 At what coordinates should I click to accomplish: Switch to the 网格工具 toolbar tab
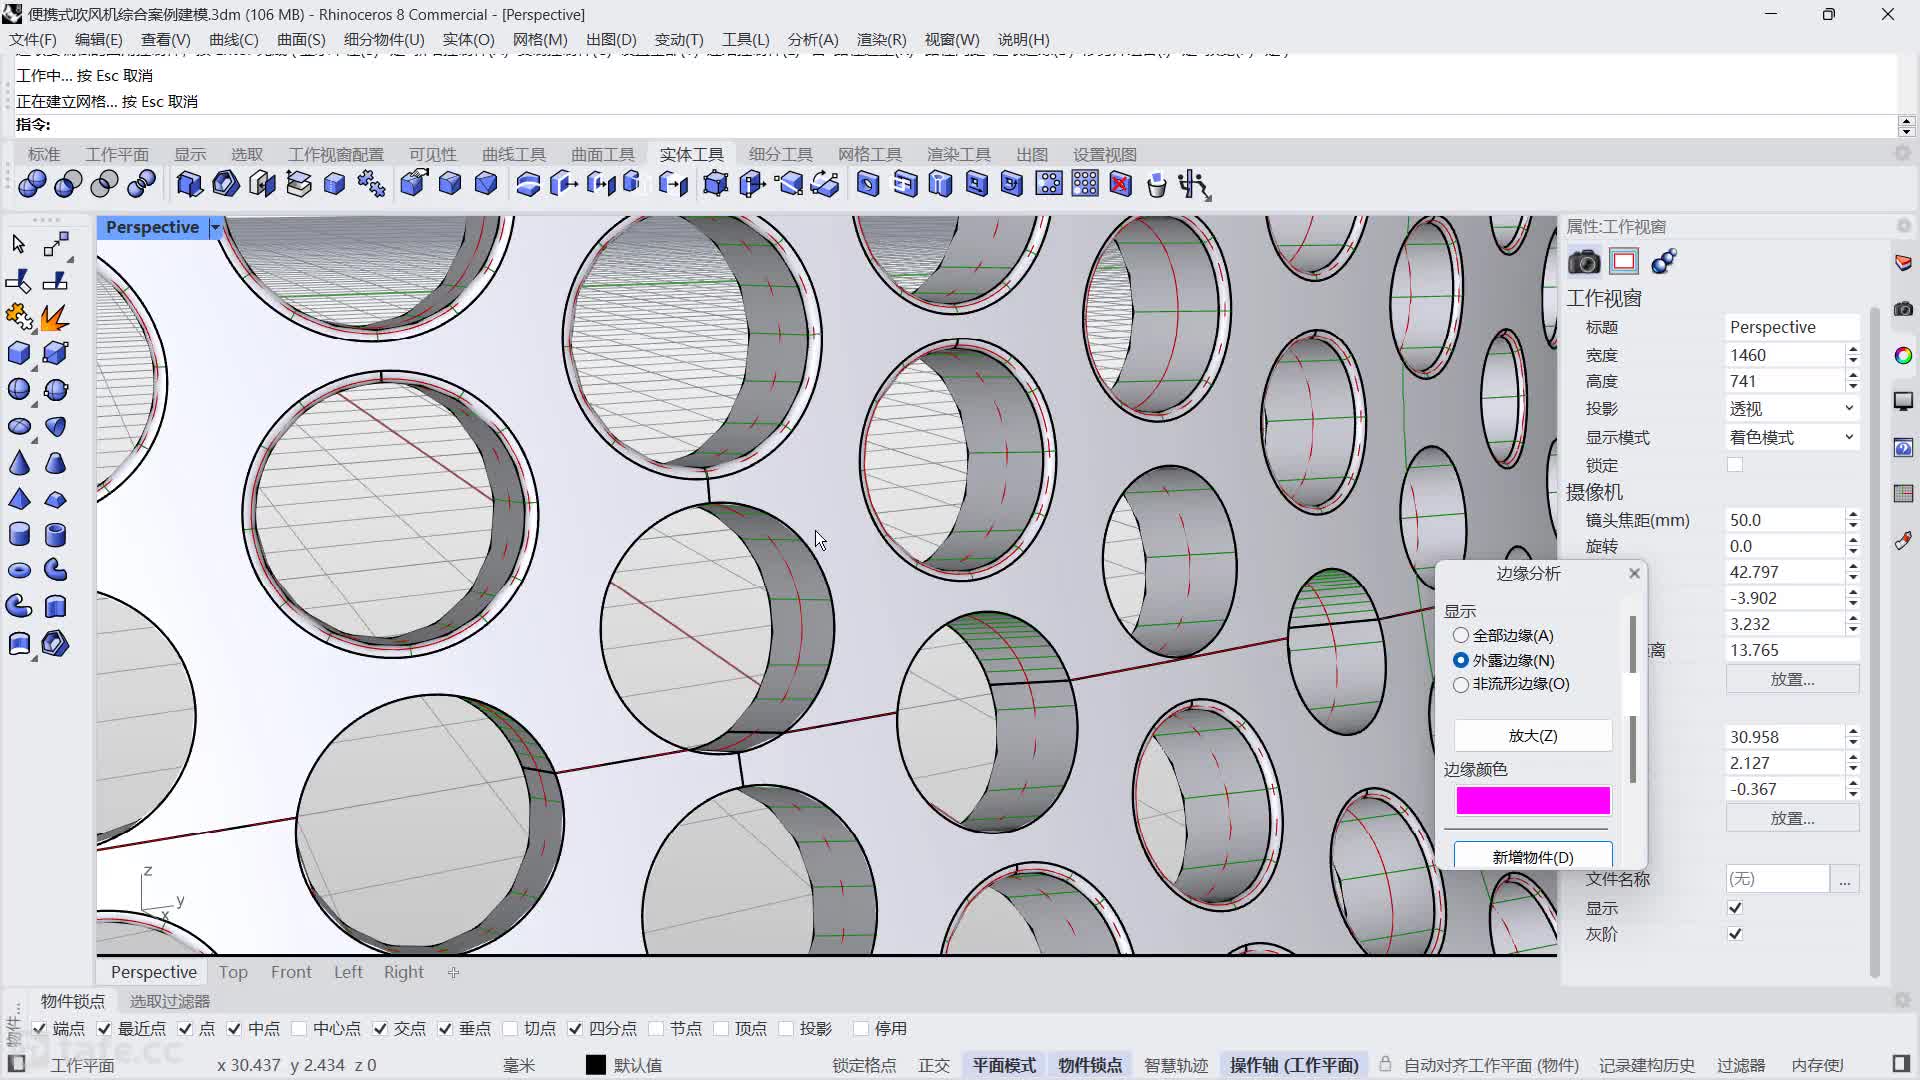click(x=870, y=154)
